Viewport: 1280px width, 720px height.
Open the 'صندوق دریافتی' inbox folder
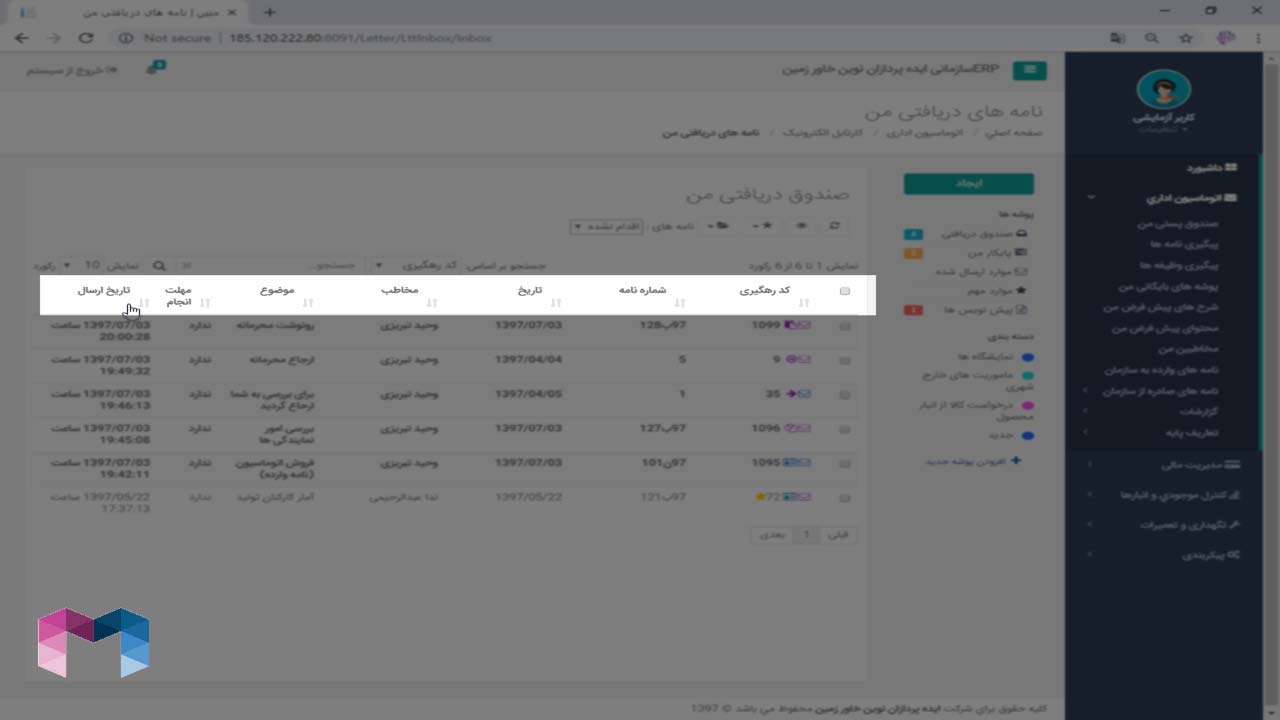pos(985,234)
